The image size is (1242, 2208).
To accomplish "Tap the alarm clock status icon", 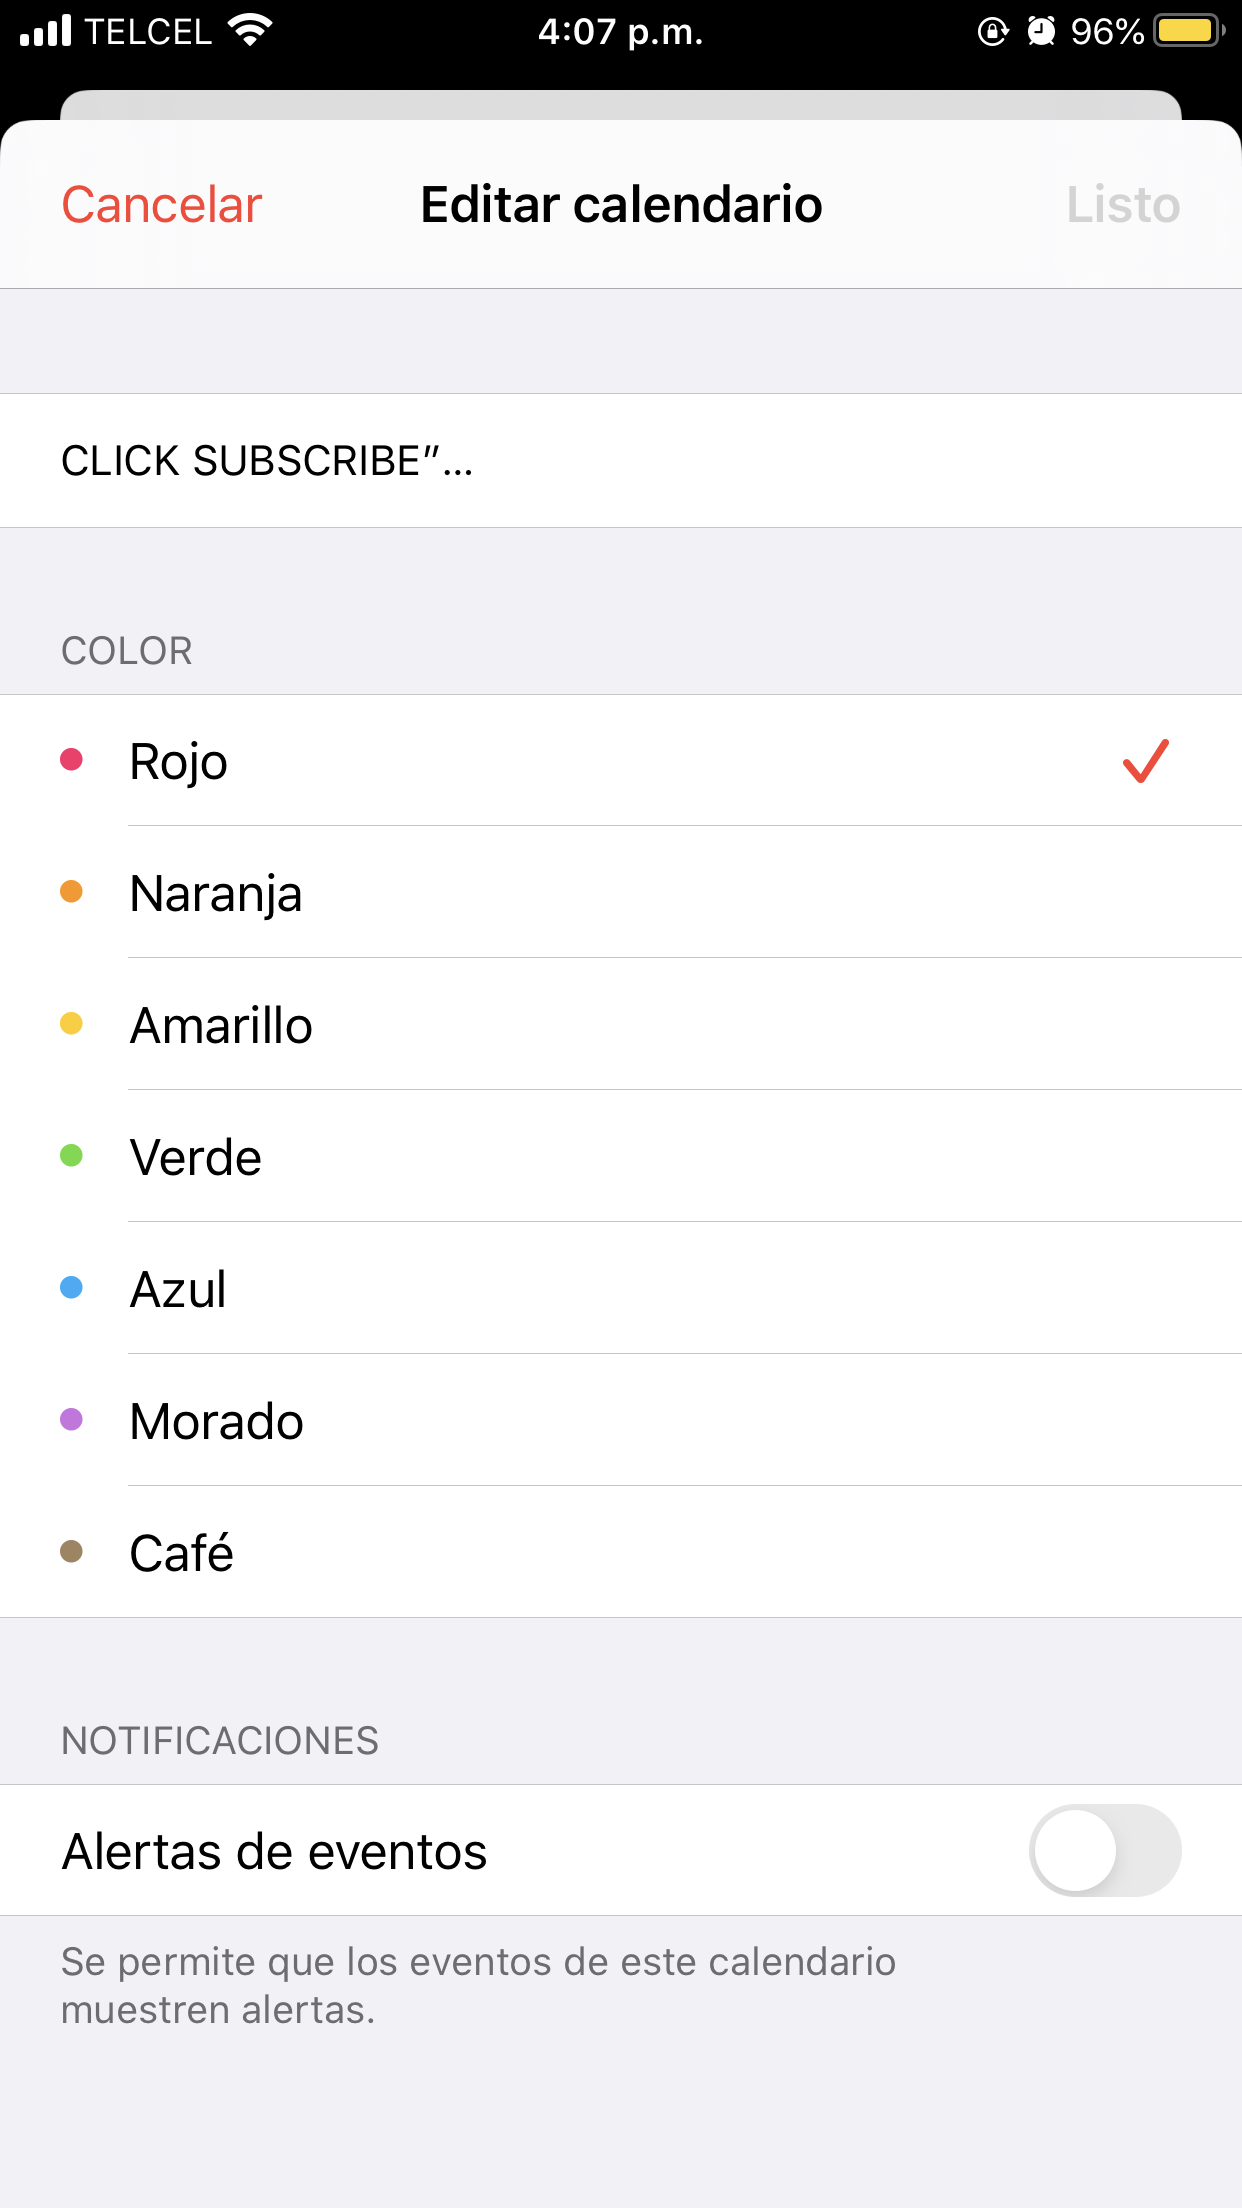I will 1041,31.
